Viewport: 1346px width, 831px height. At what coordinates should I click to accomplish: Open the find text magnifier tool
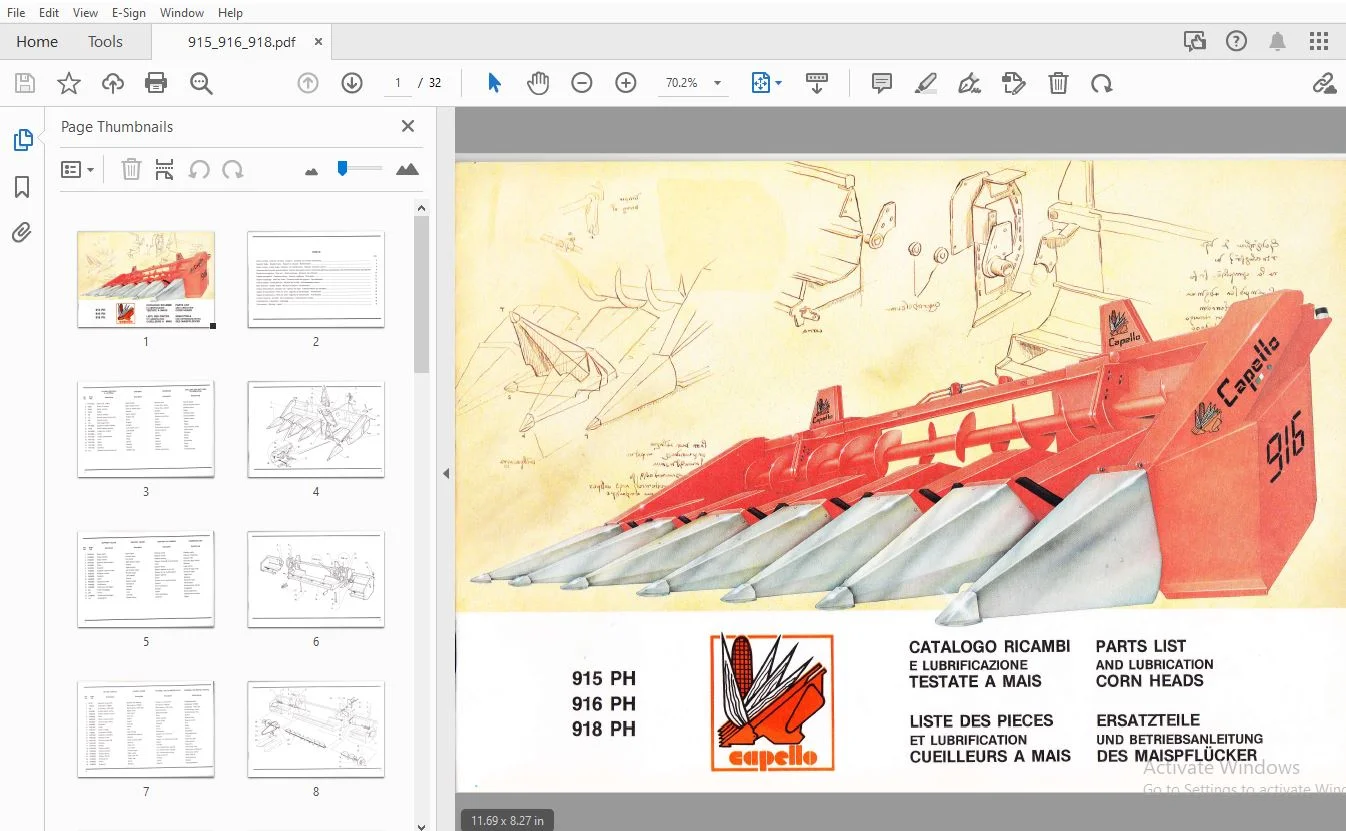pyautogui.click(x=201, y=83)
